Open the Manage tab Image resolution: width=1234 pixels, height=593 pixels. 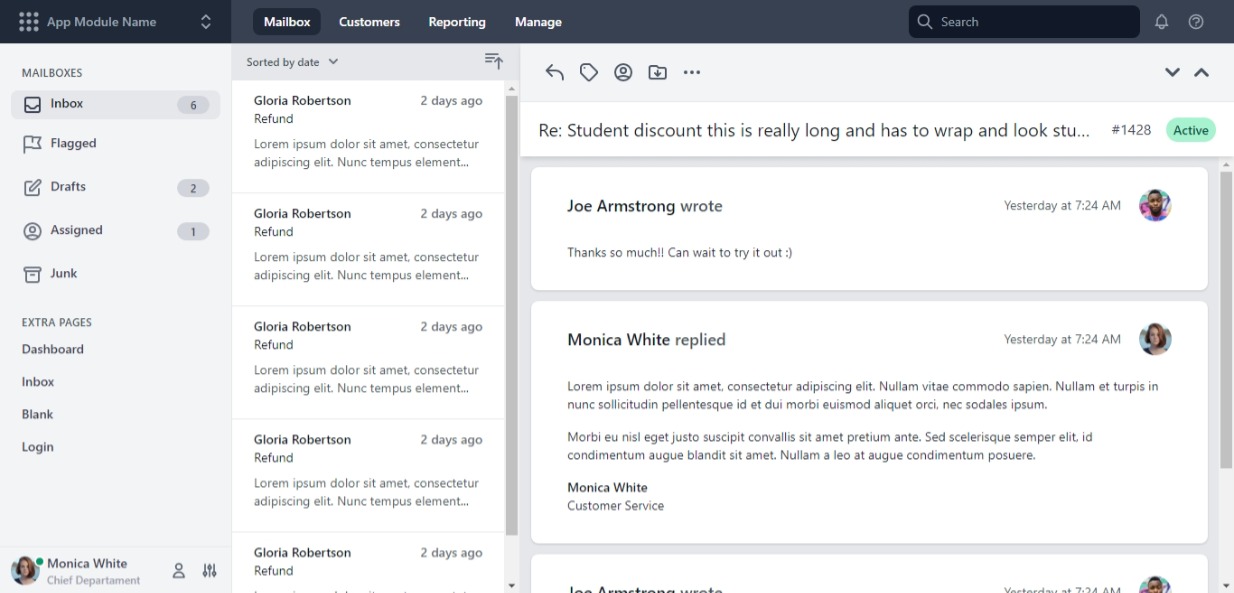tap(538, 21)
